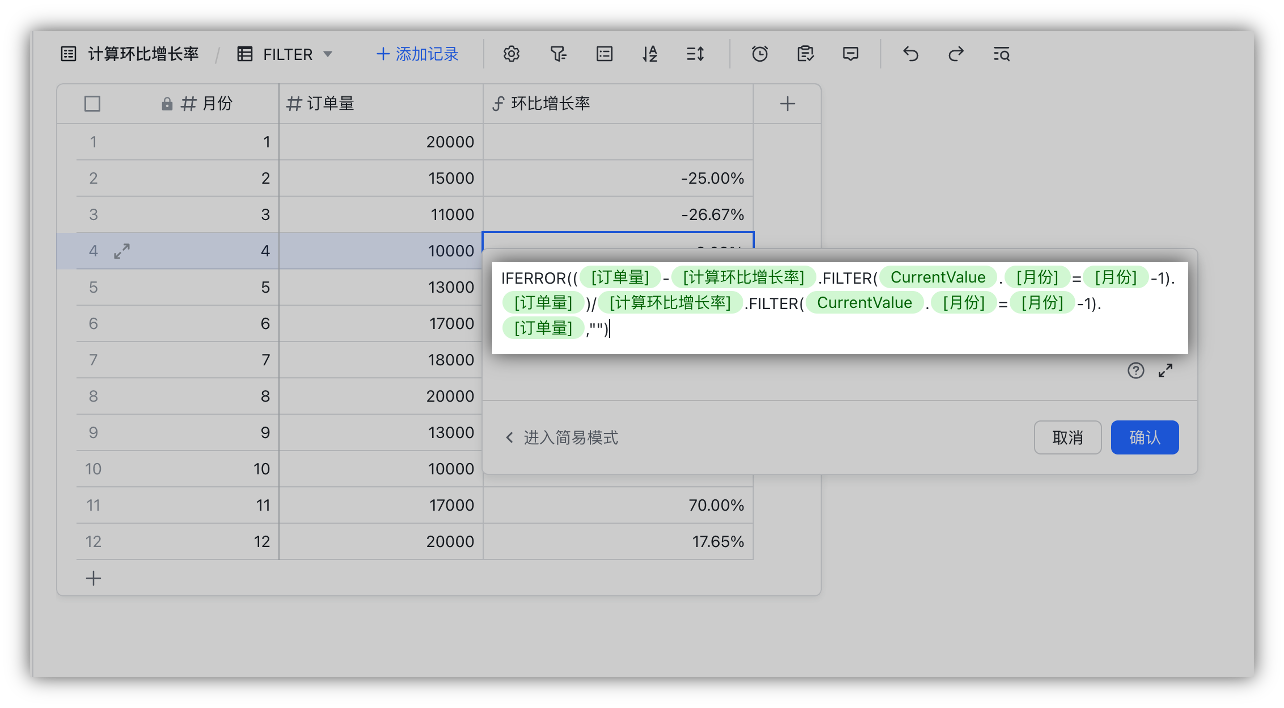Open the reminder alarm clock icon
Screen dimensions: 1284x708
tap(760, 53)
